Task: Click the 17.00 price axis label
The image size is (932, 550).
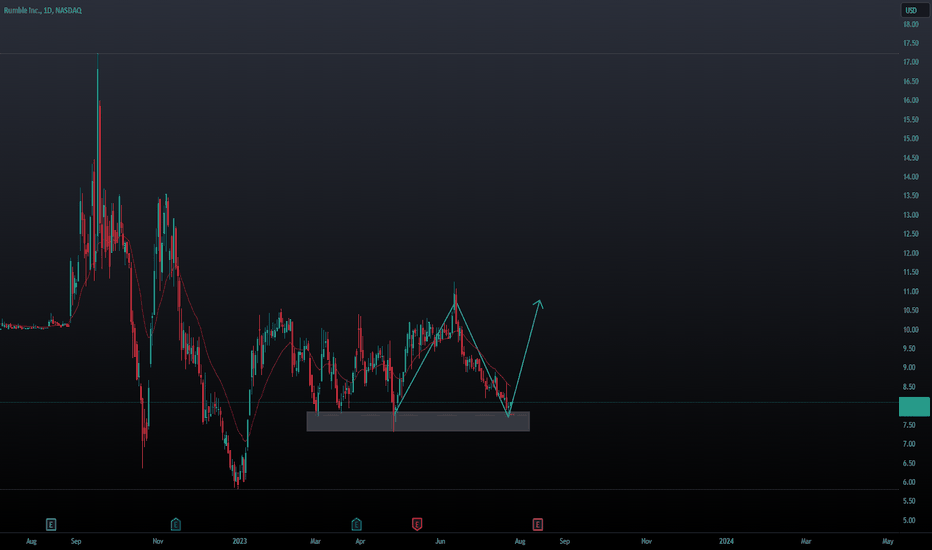Action: 911,62
